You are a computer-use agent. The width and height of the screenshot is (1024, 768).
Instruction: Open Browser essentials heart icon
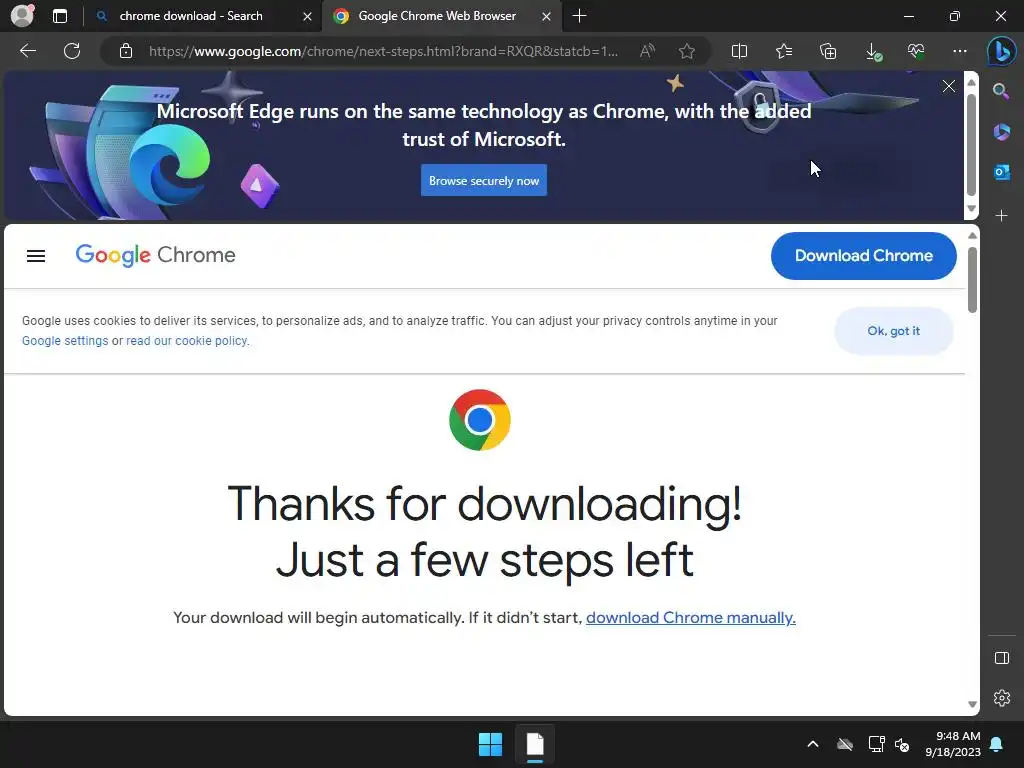[x=916, y=51]
